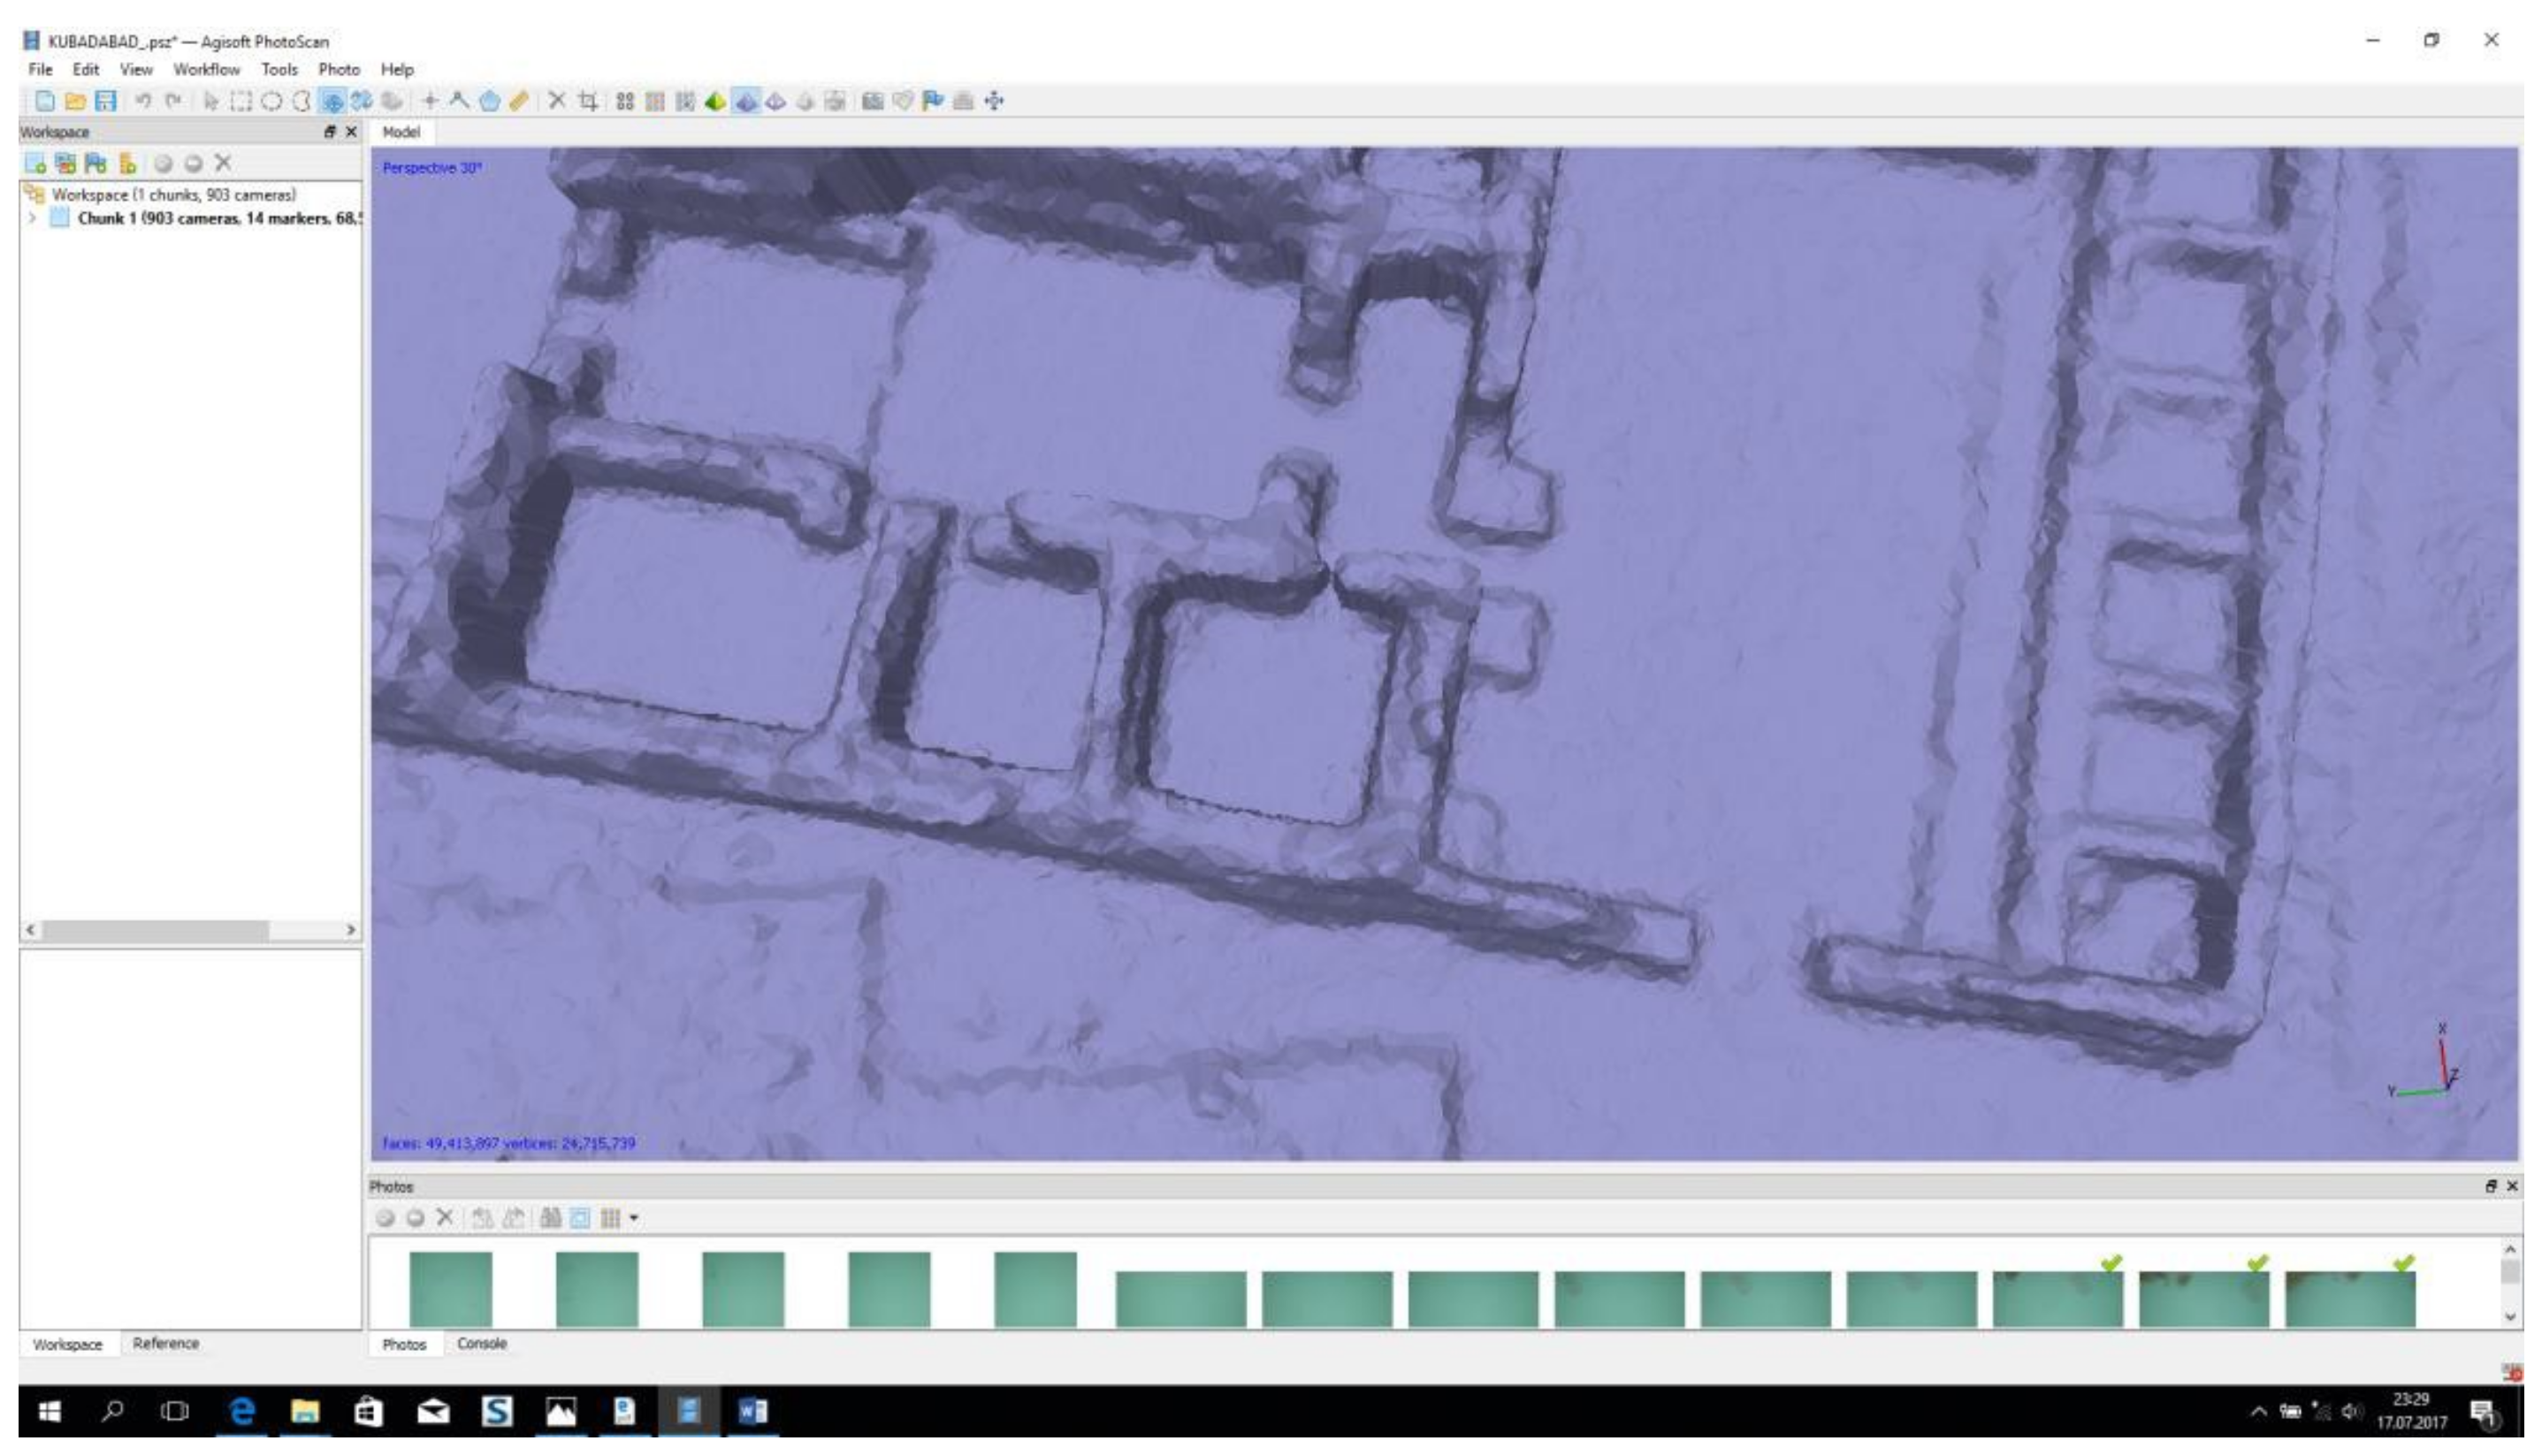Viewport: 2542px width, 1456px height.
Task: Switch to the Reference tab
Action: coord(166,1344)
